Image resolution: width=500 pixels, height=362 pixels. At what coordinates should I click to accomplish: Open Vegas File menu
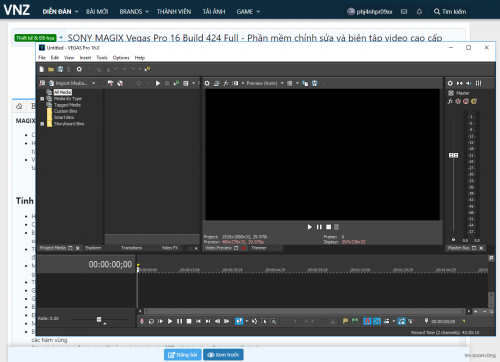click(x=42, y=58)
